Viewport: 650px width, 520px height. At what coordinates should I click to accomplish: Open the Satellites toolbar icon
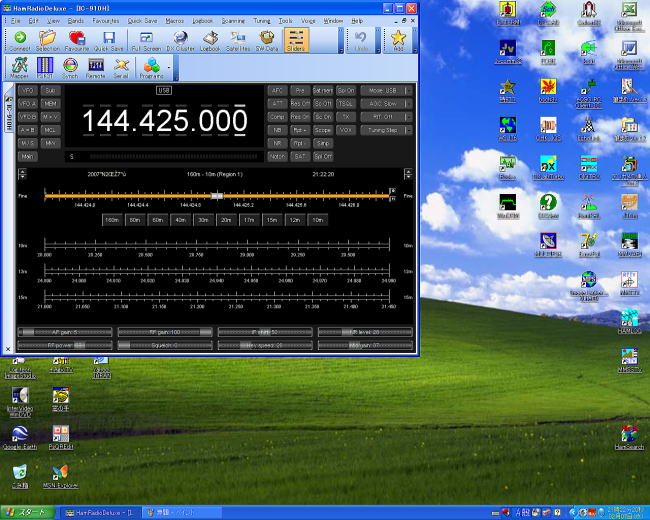point(238,41)
